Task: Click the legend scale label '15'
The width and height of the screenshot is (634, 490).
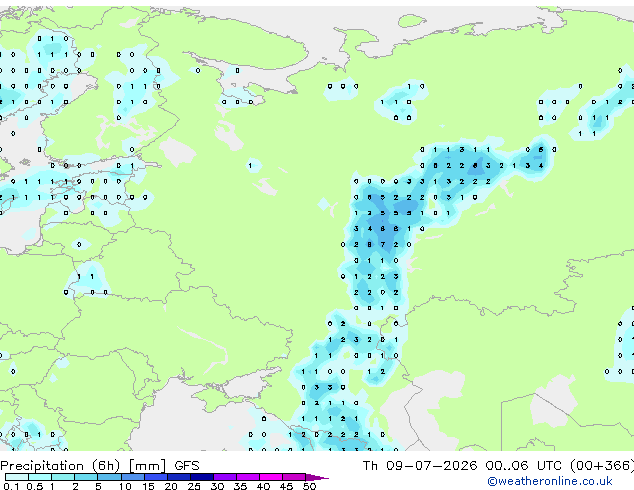Action: coord(148,486)
